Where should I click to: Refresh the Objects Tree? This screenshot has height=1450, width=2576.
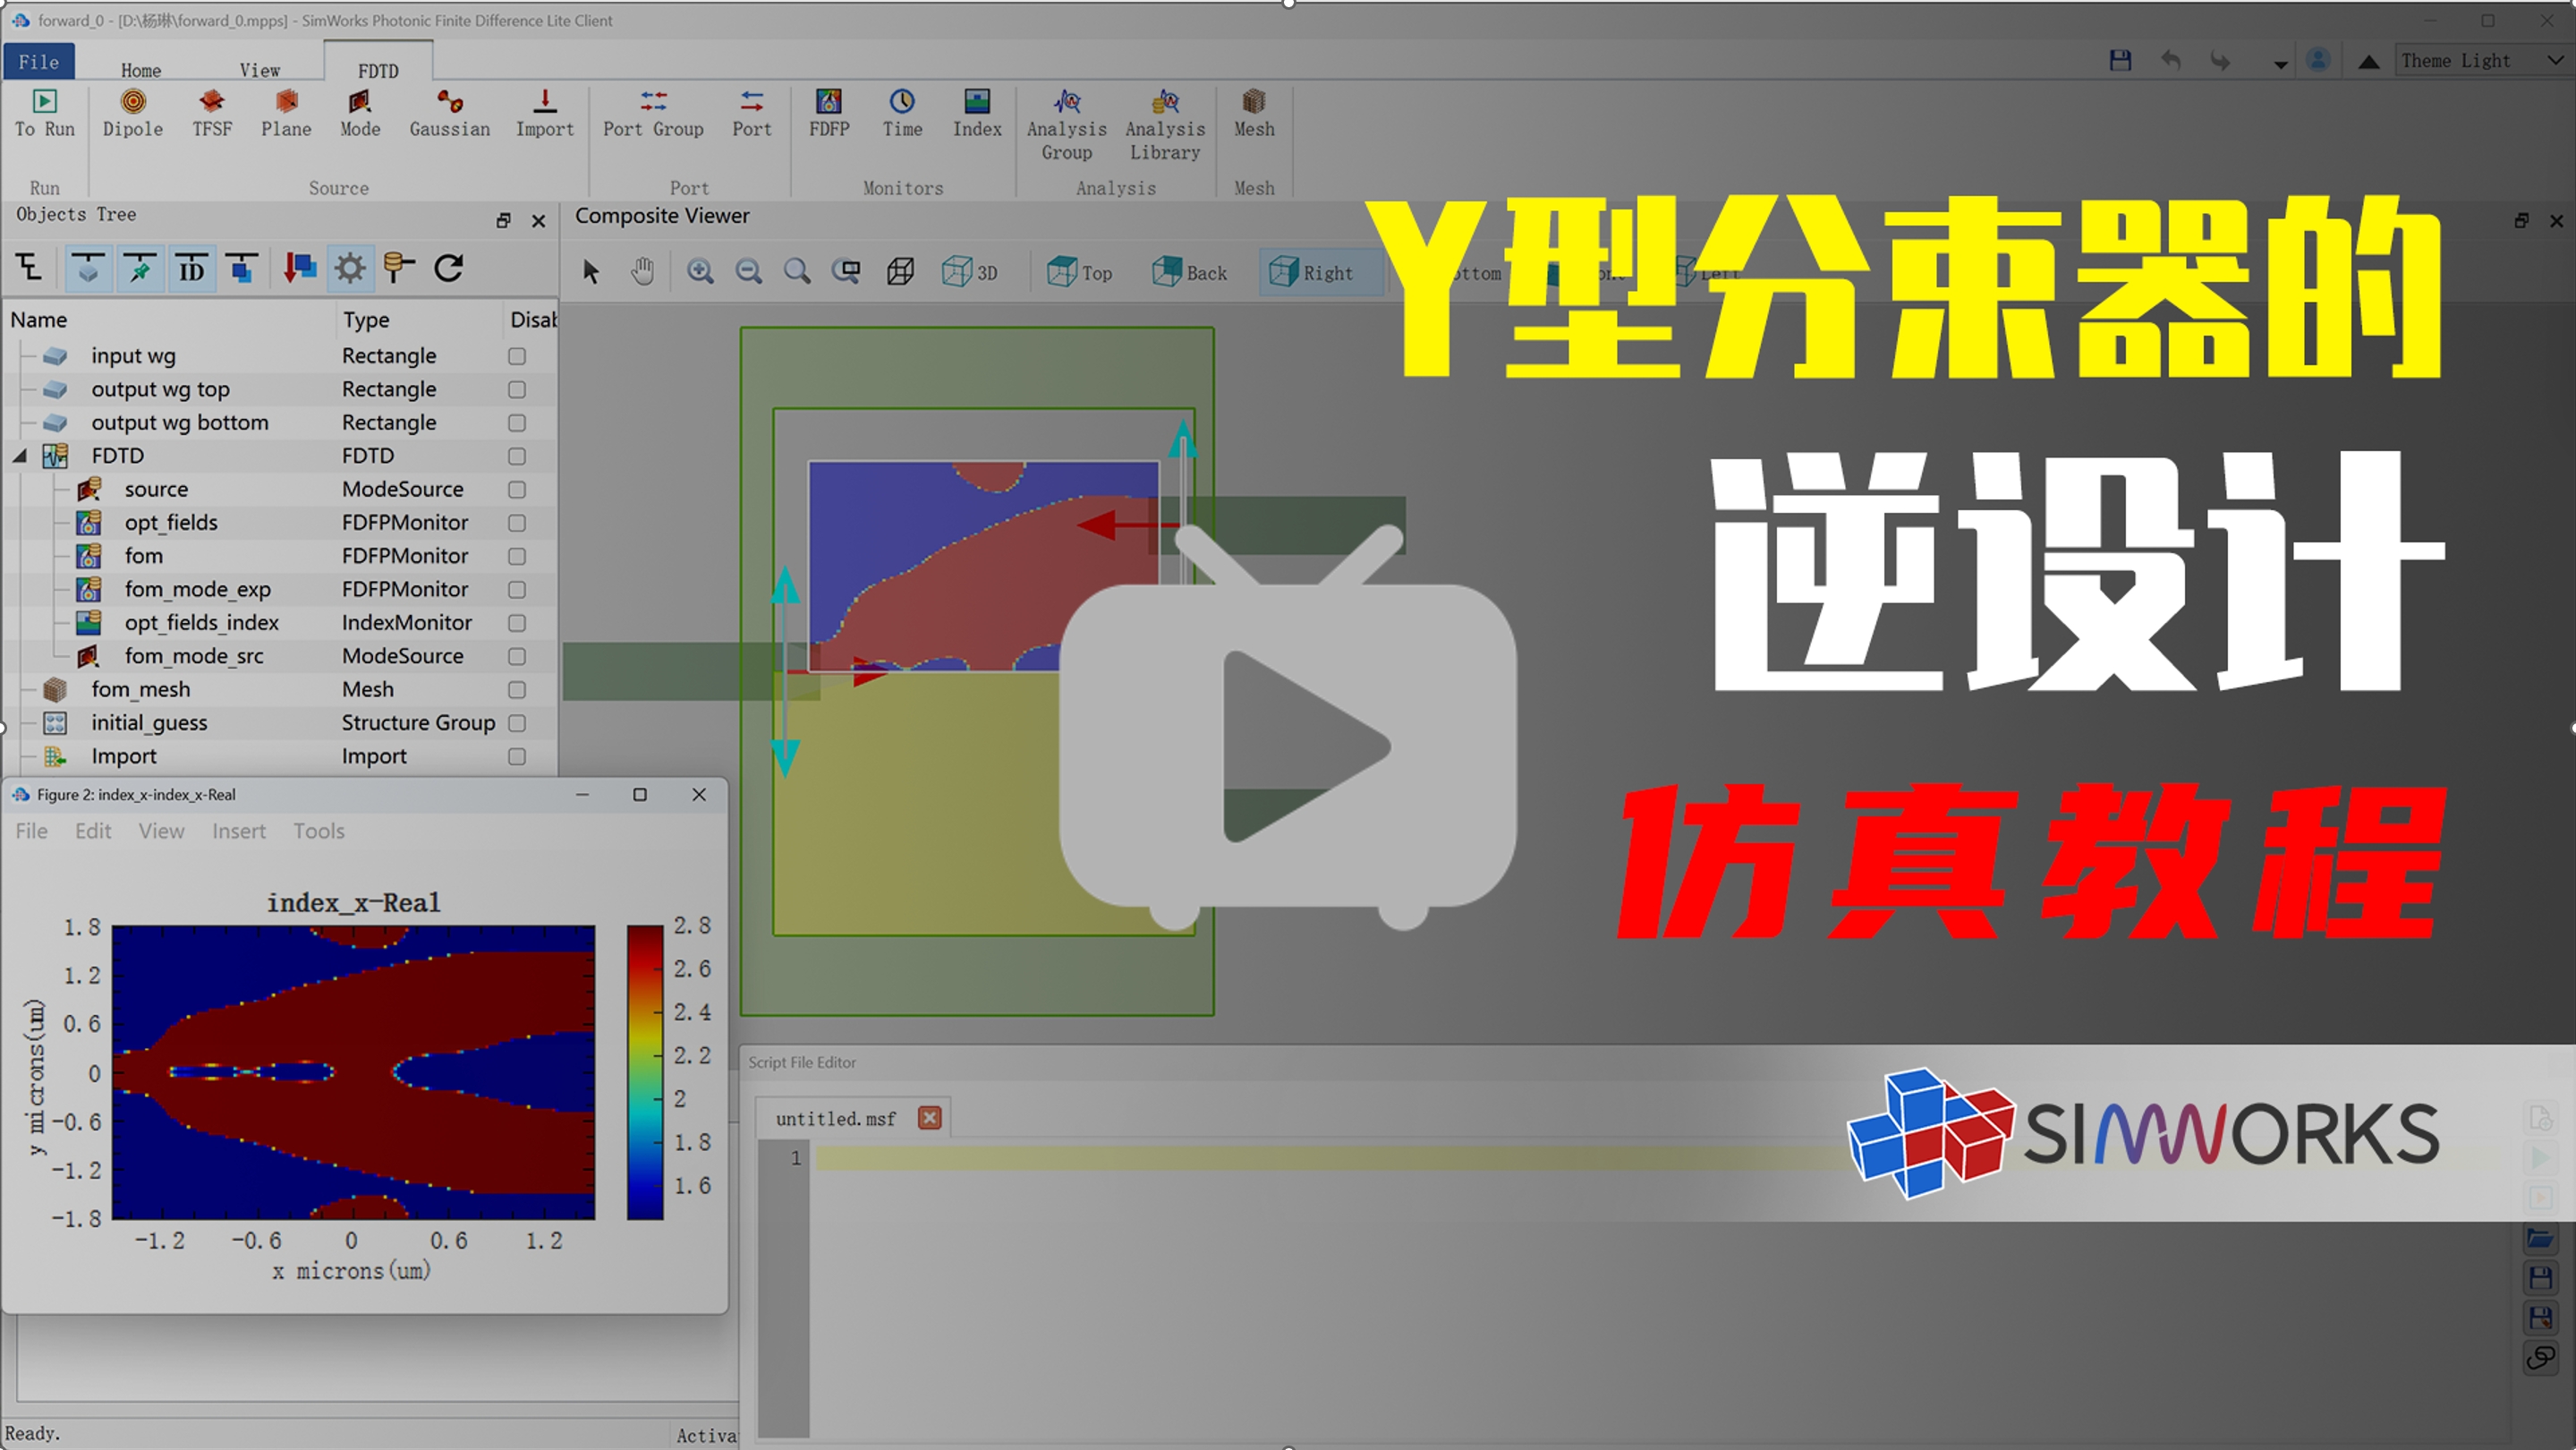pos(449,268)
